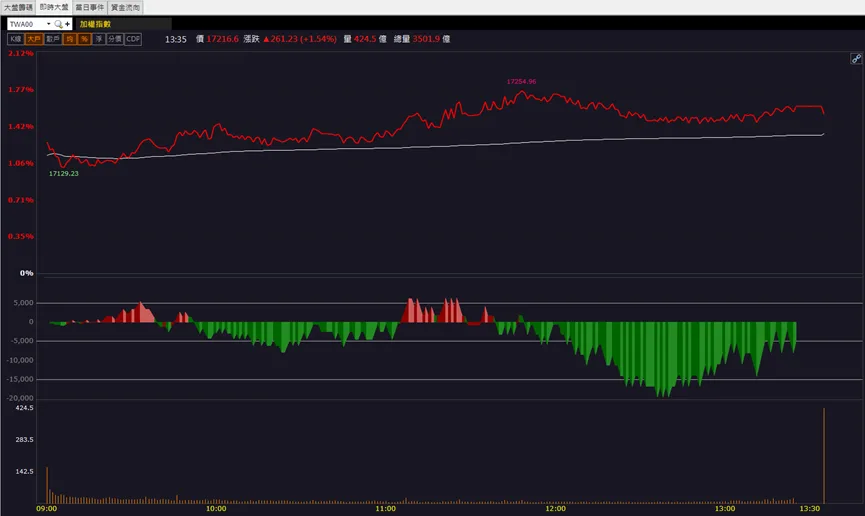Click the -20,000 axis label
This screenshot has height=516, width=865.
pyautogui.click(x=20, y=398)
